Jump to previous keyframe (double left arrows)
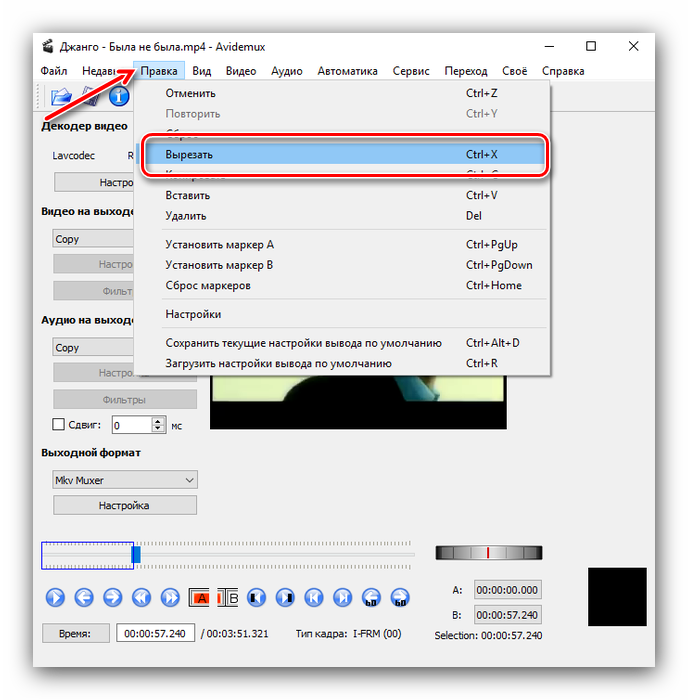The image size is (688, 700). pos(142,598)
